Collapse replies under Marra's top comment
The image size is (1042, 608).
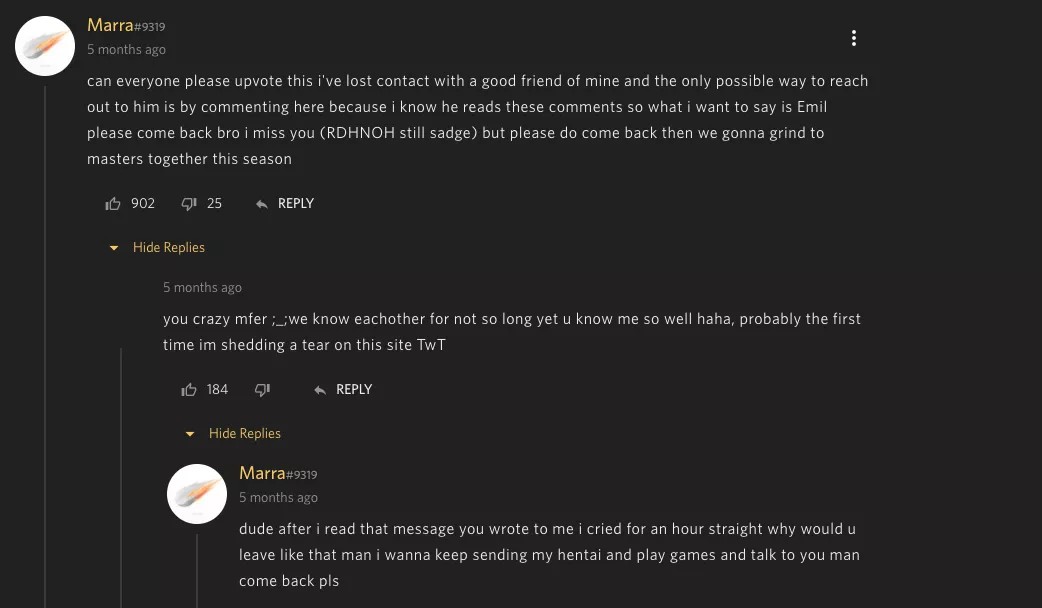(x=168, y=248)
